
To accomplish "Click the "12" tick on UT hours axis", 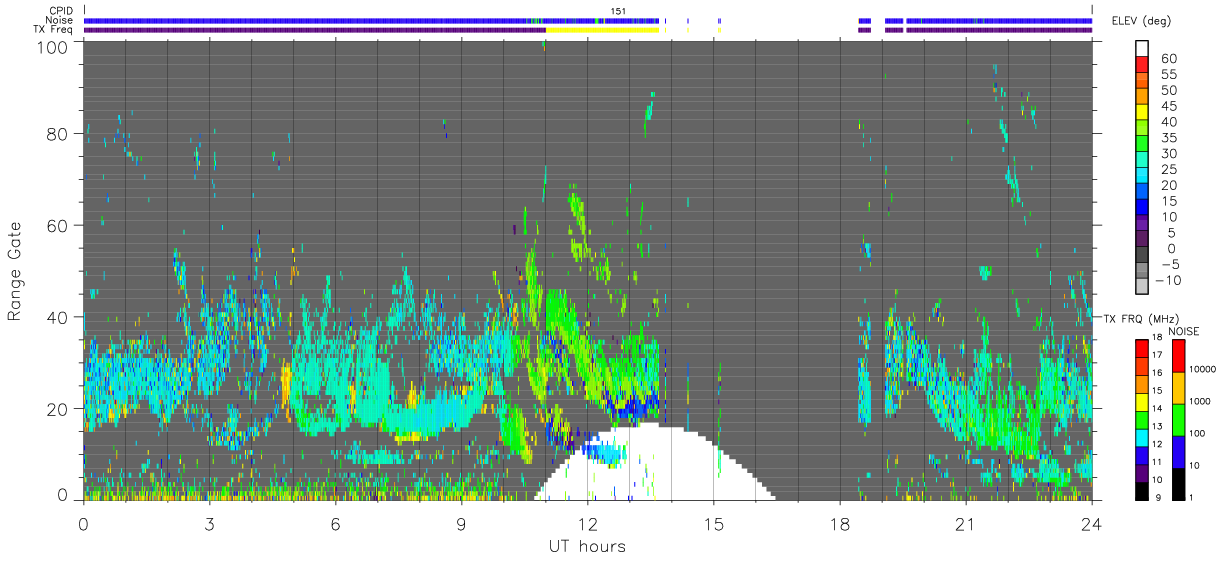I will (587, 523).
